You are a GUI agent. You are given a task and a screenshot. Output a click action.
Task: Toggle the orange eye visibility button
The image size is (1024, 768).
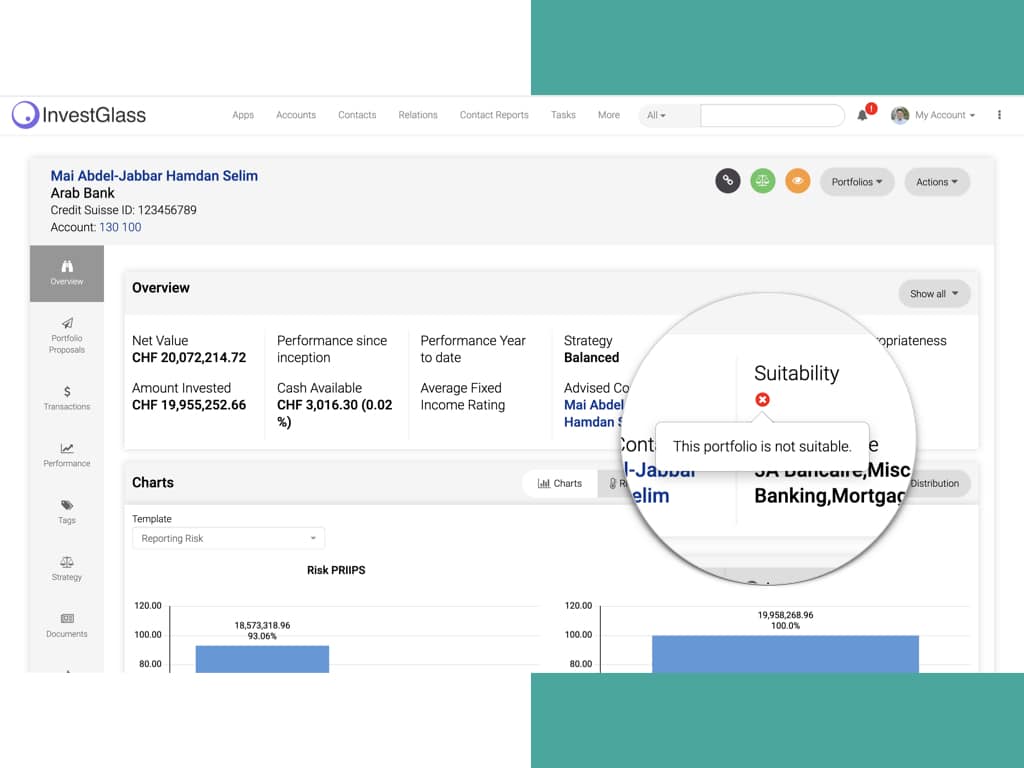[x=797, y=181]
